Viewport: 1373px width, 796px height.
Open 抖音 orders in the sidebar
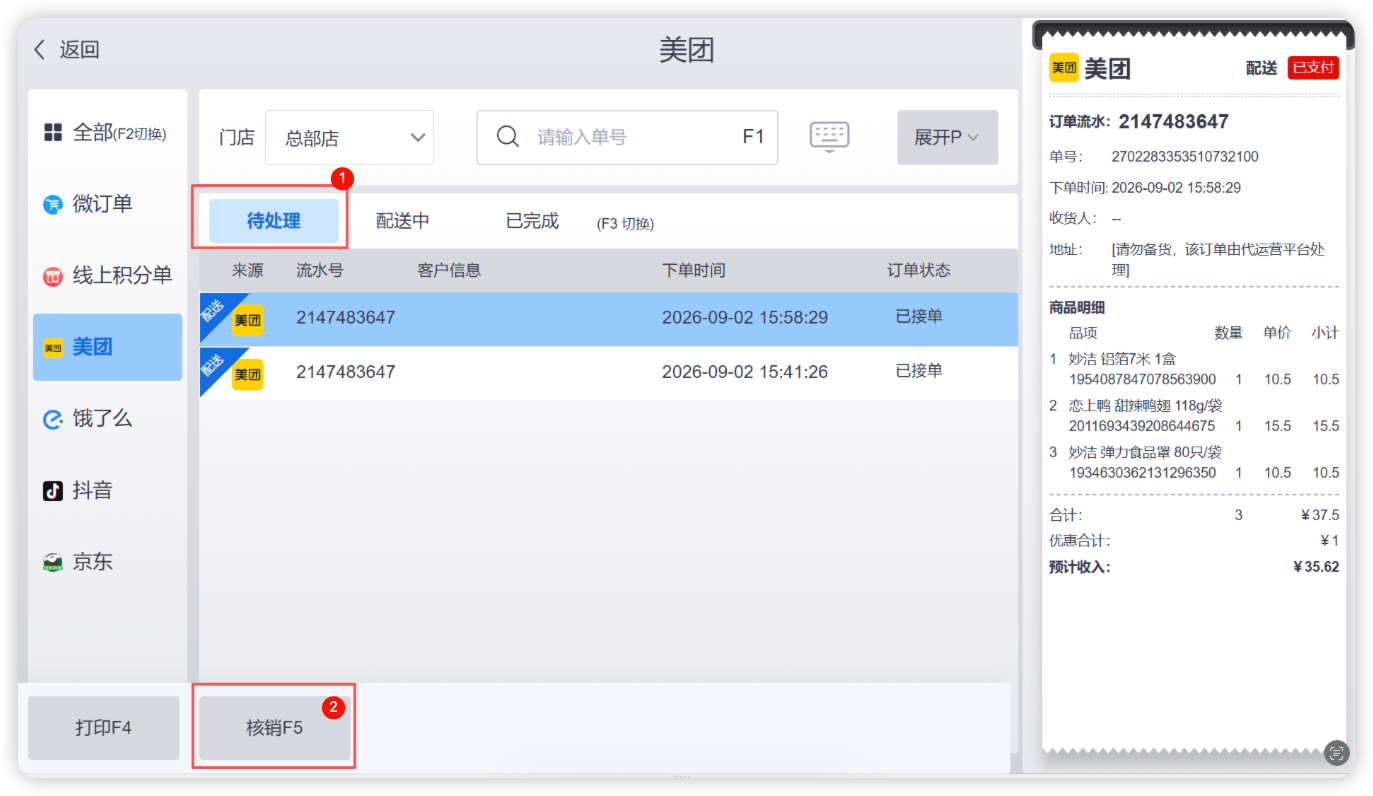(x=107, y=490)
